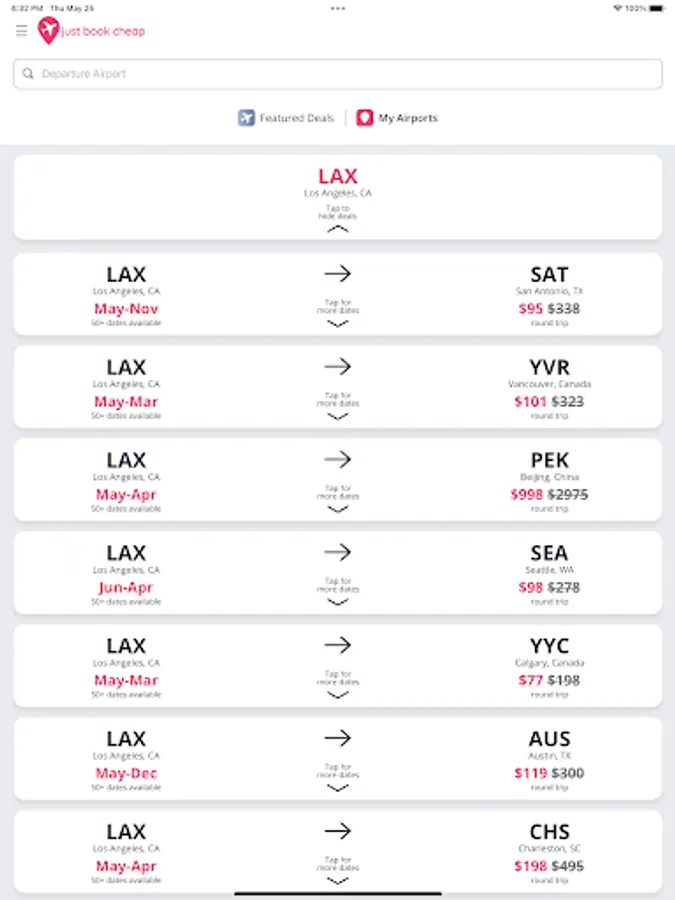Viewport: 675px width, 900px height.
Task: Tap the Featured Deals airplane icon
Action: [247, 118]
